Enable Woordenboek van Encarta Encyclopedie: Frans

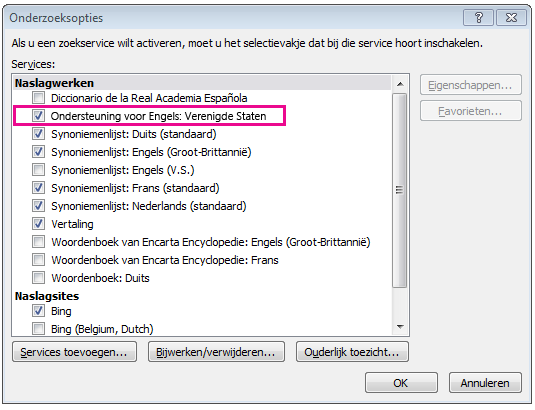[38, 260]
